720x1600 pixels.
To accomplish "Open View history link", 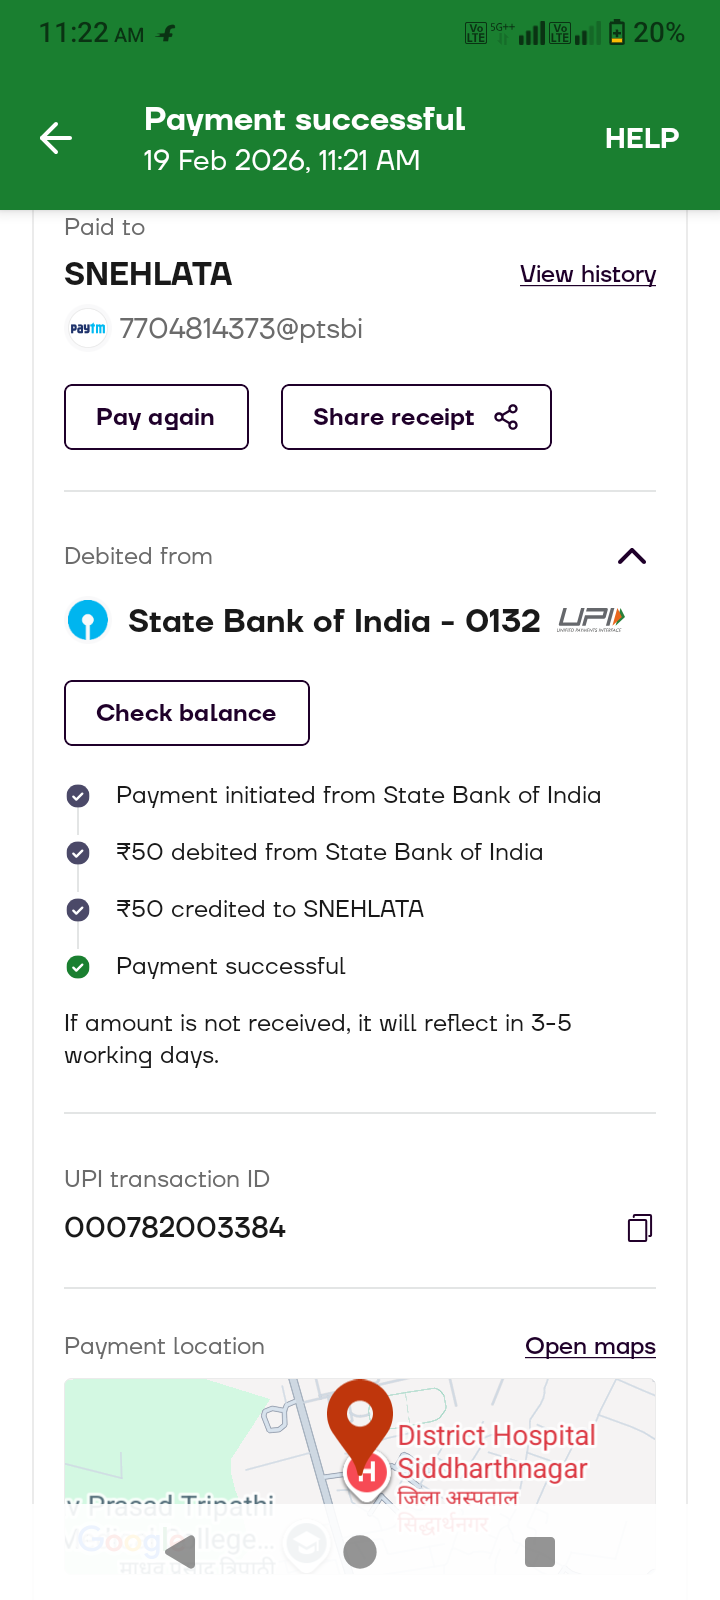I will pos(588,274).
